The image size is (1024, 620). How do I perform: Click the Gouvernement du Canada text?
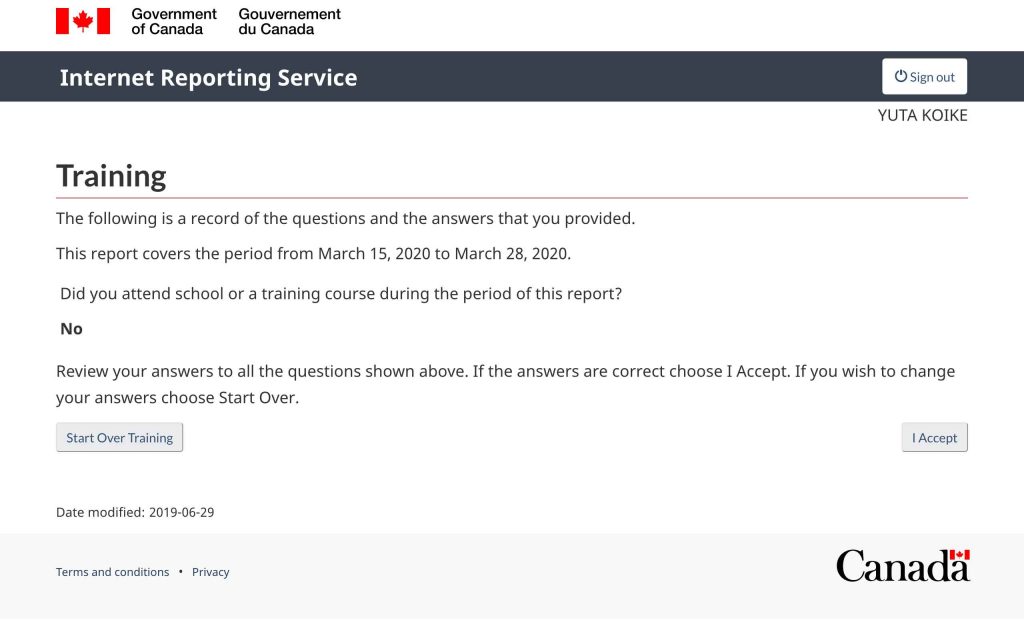pyautogui.click(x=289, y=22)
